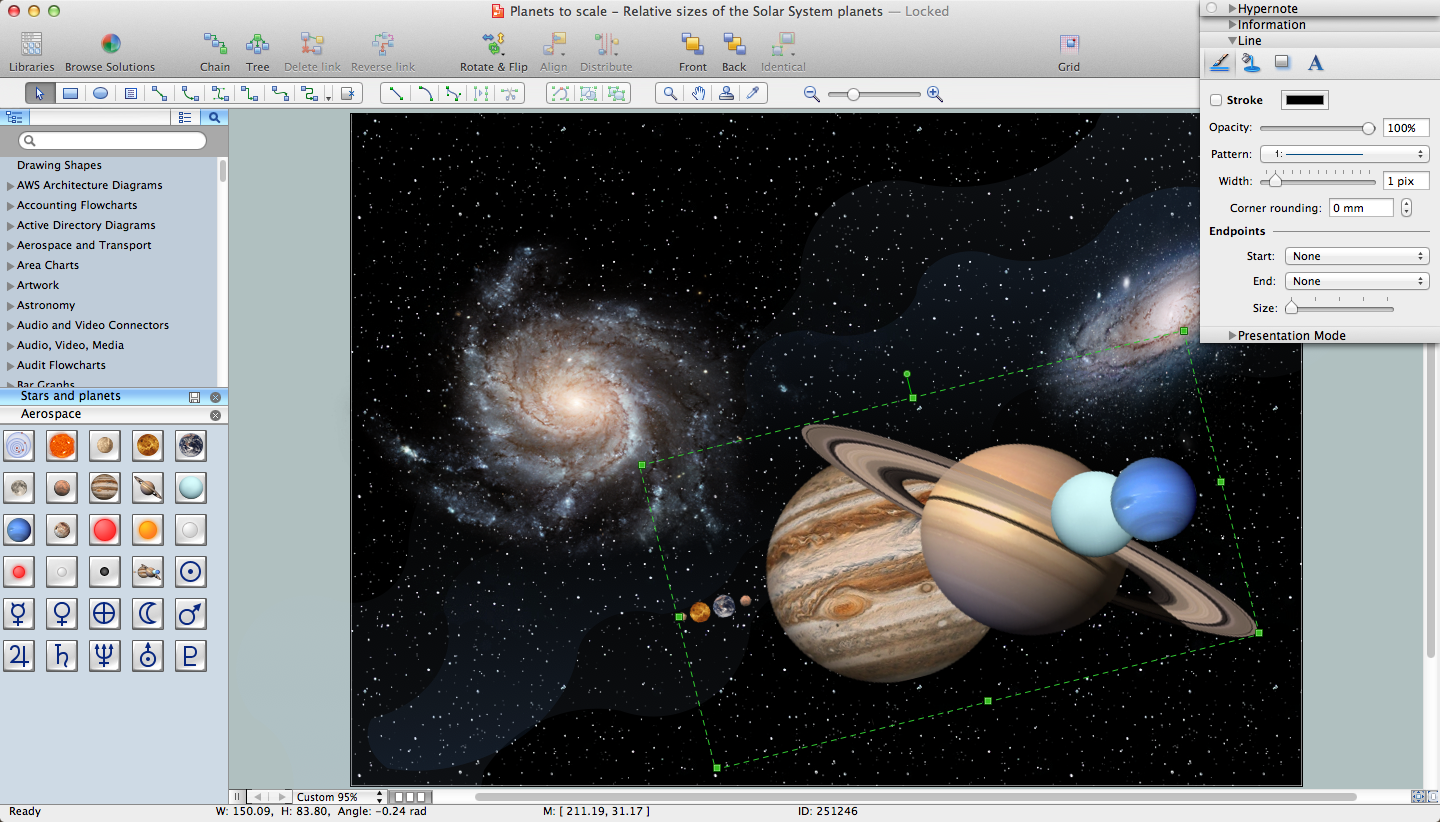This screenshot has width=1440, height=822.
Task: Enable the Stroke checkbox
Action: coord(1216,100)
